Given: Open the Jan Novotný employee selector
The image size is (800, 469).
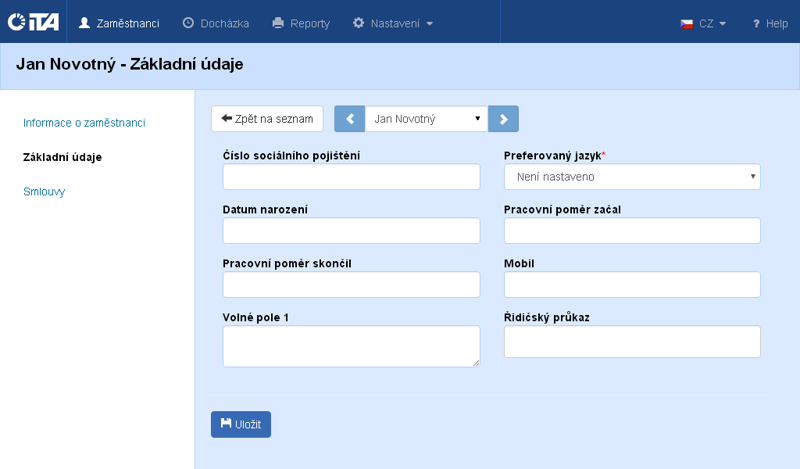Looking at the screenshot, I should point(426,119).
